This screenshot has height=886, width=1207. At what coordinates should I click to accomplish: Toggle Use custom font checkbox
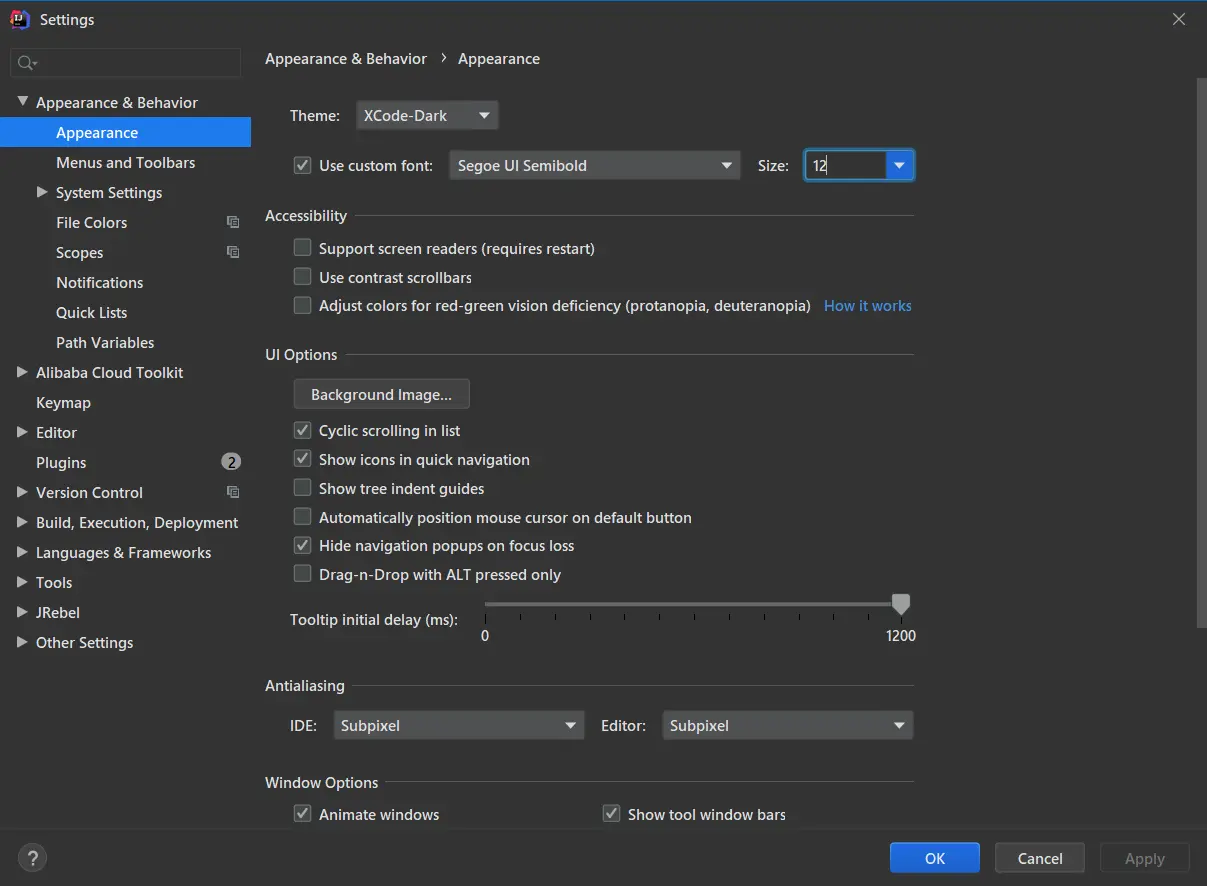pos(302,165)
